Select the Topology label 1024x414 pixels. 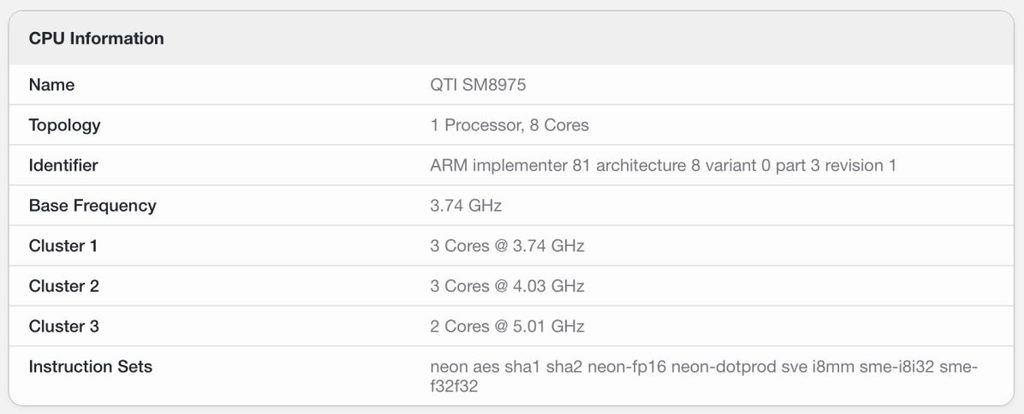click(x=65, y=125)
